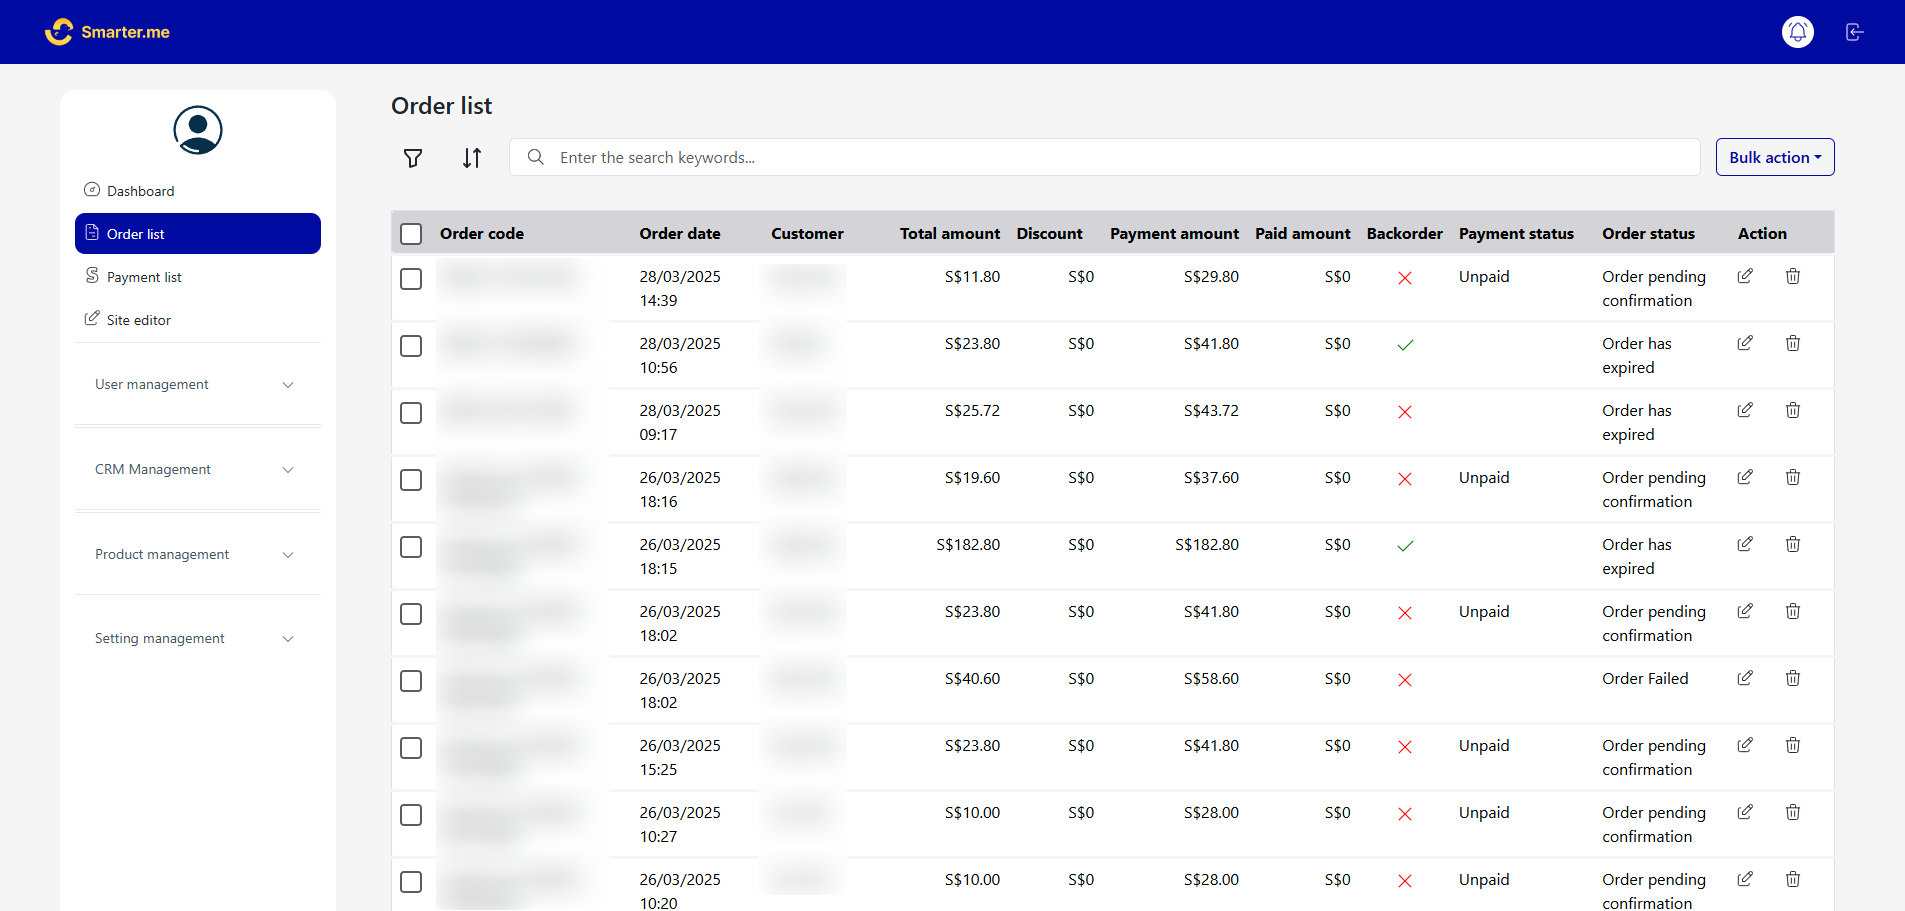Click the Smarter.me logo
Viewport: 1905px width, 911px height.
pos(108,32)
